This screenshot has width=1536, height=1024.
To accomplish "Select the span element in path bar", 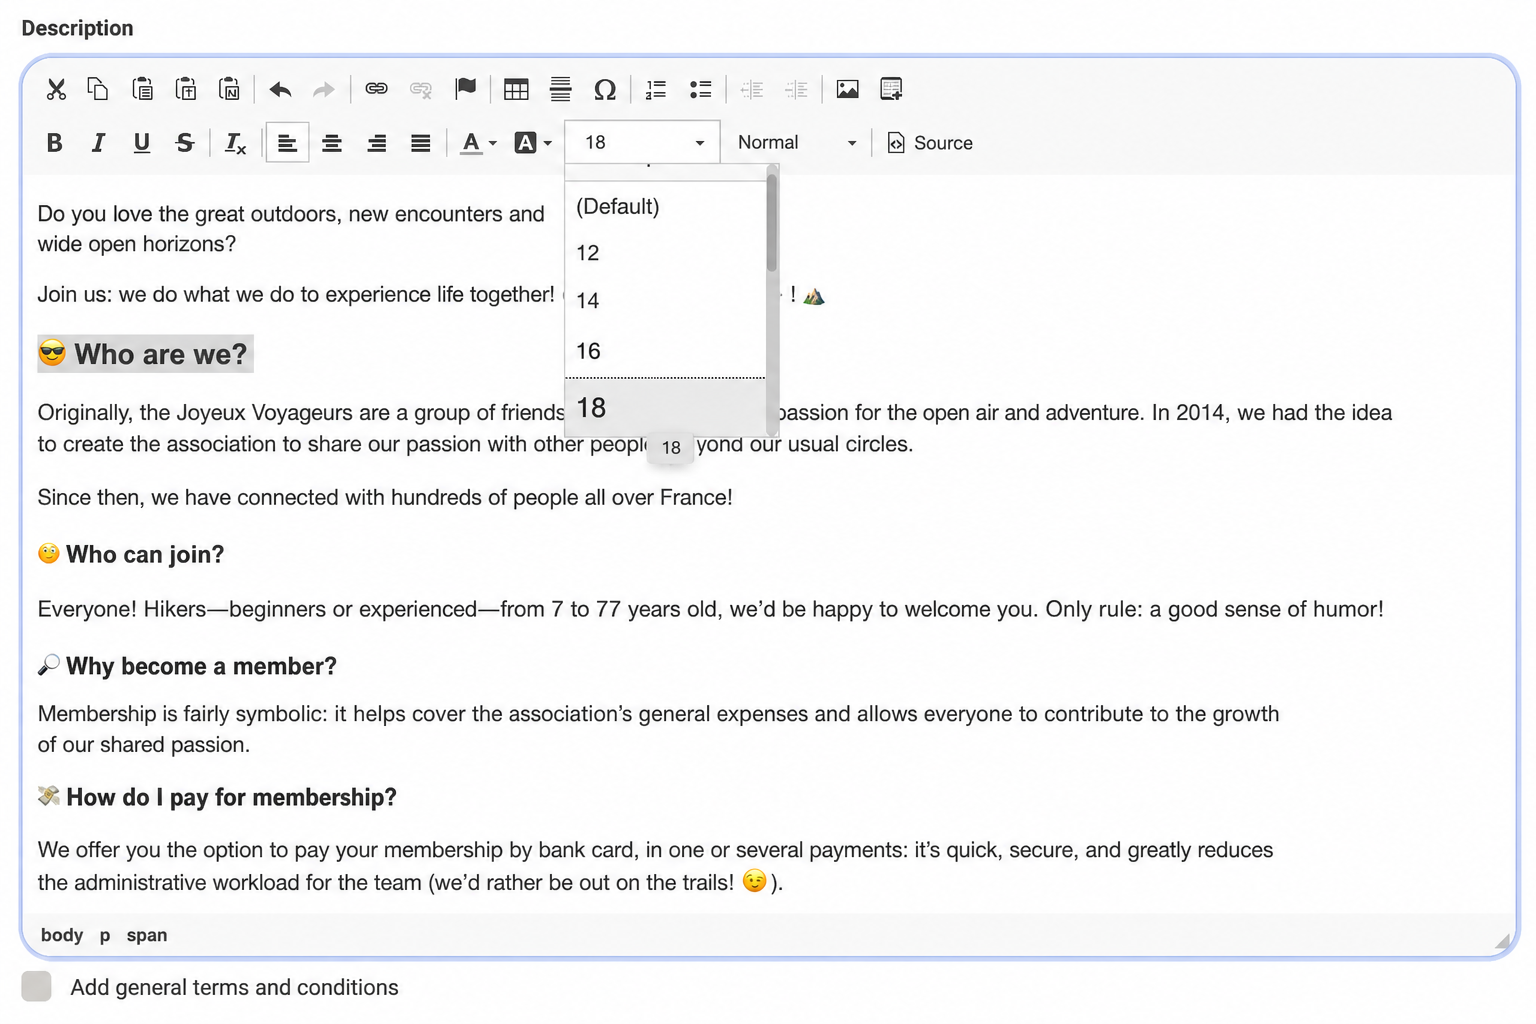I will click(x=147, y=935).
